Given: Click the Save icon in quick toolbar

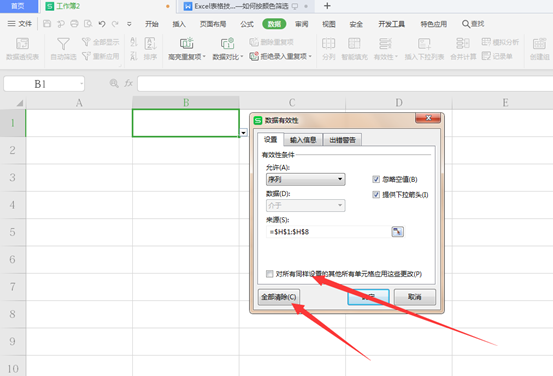Looking at the screenshot, I should tap(47, 24).
